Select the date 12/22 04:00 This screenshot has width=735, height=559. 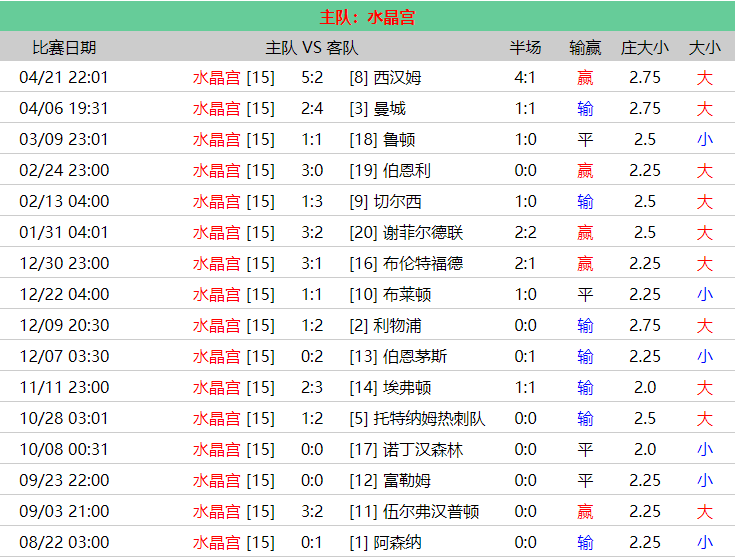click(64, 294)
